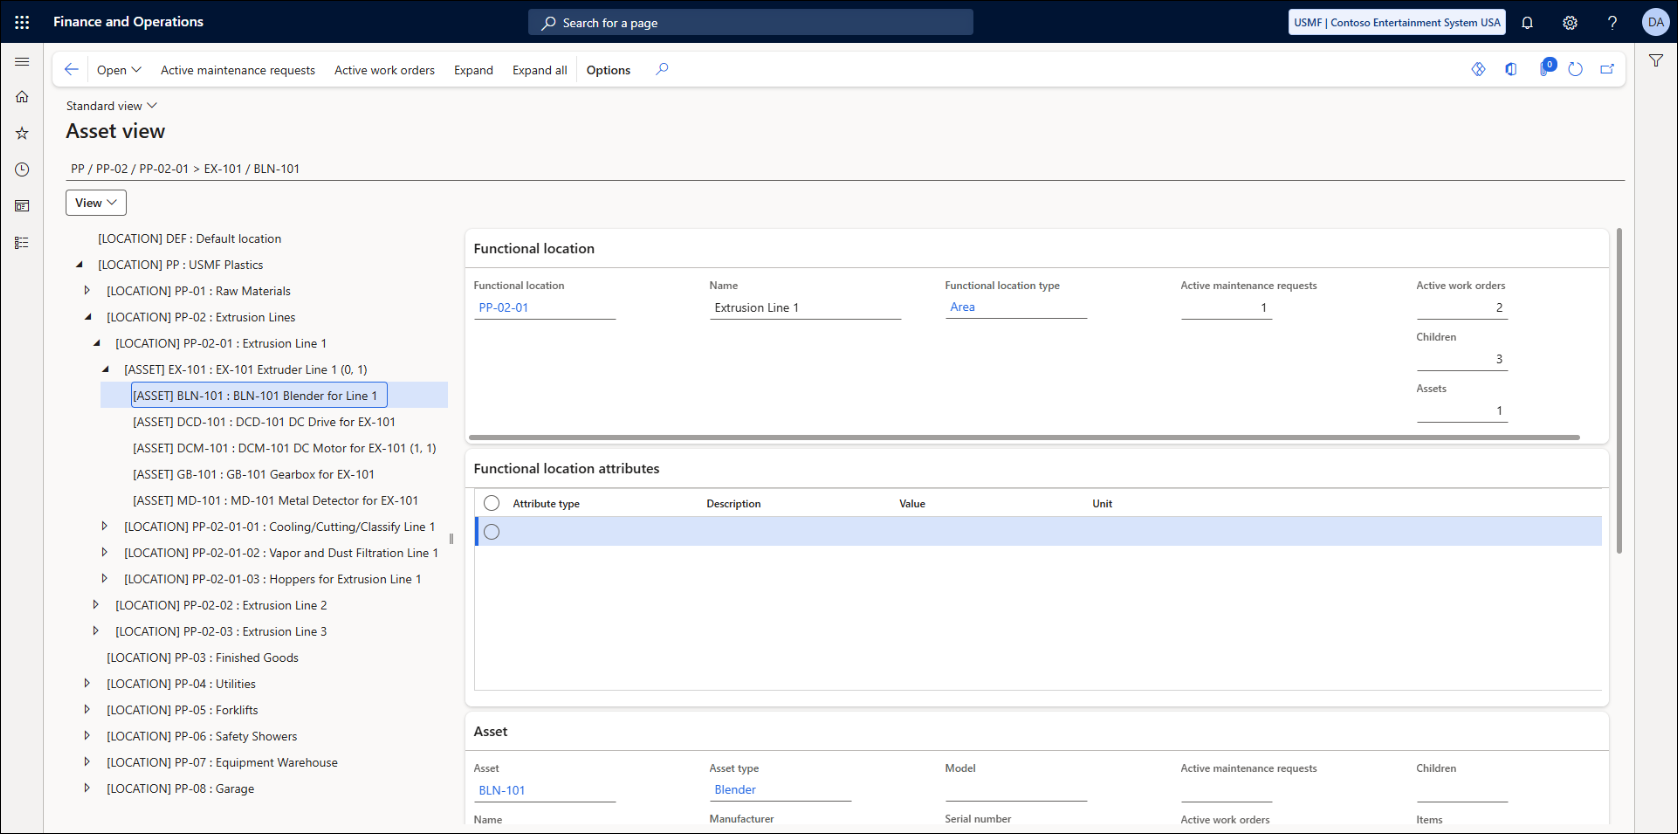The height and width of the screenshot is (834, 1678).
Task: Collapse the PP-02 Extrusion Lines node
Action: pos(88,317)
